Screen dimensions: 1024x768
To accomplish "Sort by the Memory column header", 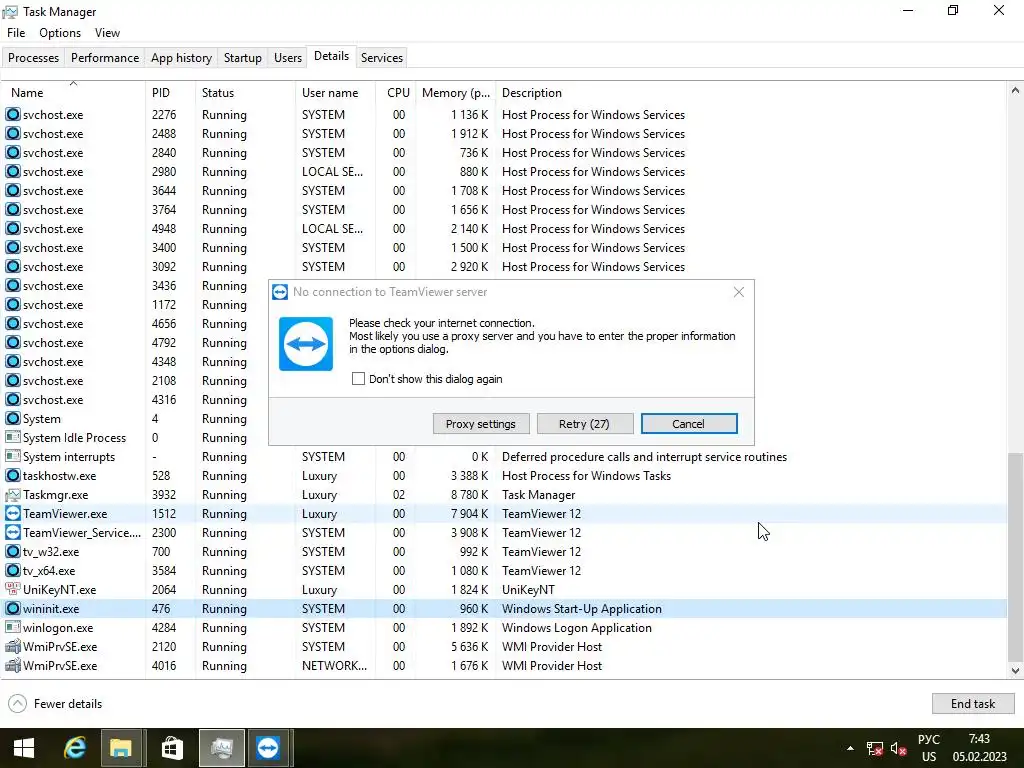I will 455,93.
